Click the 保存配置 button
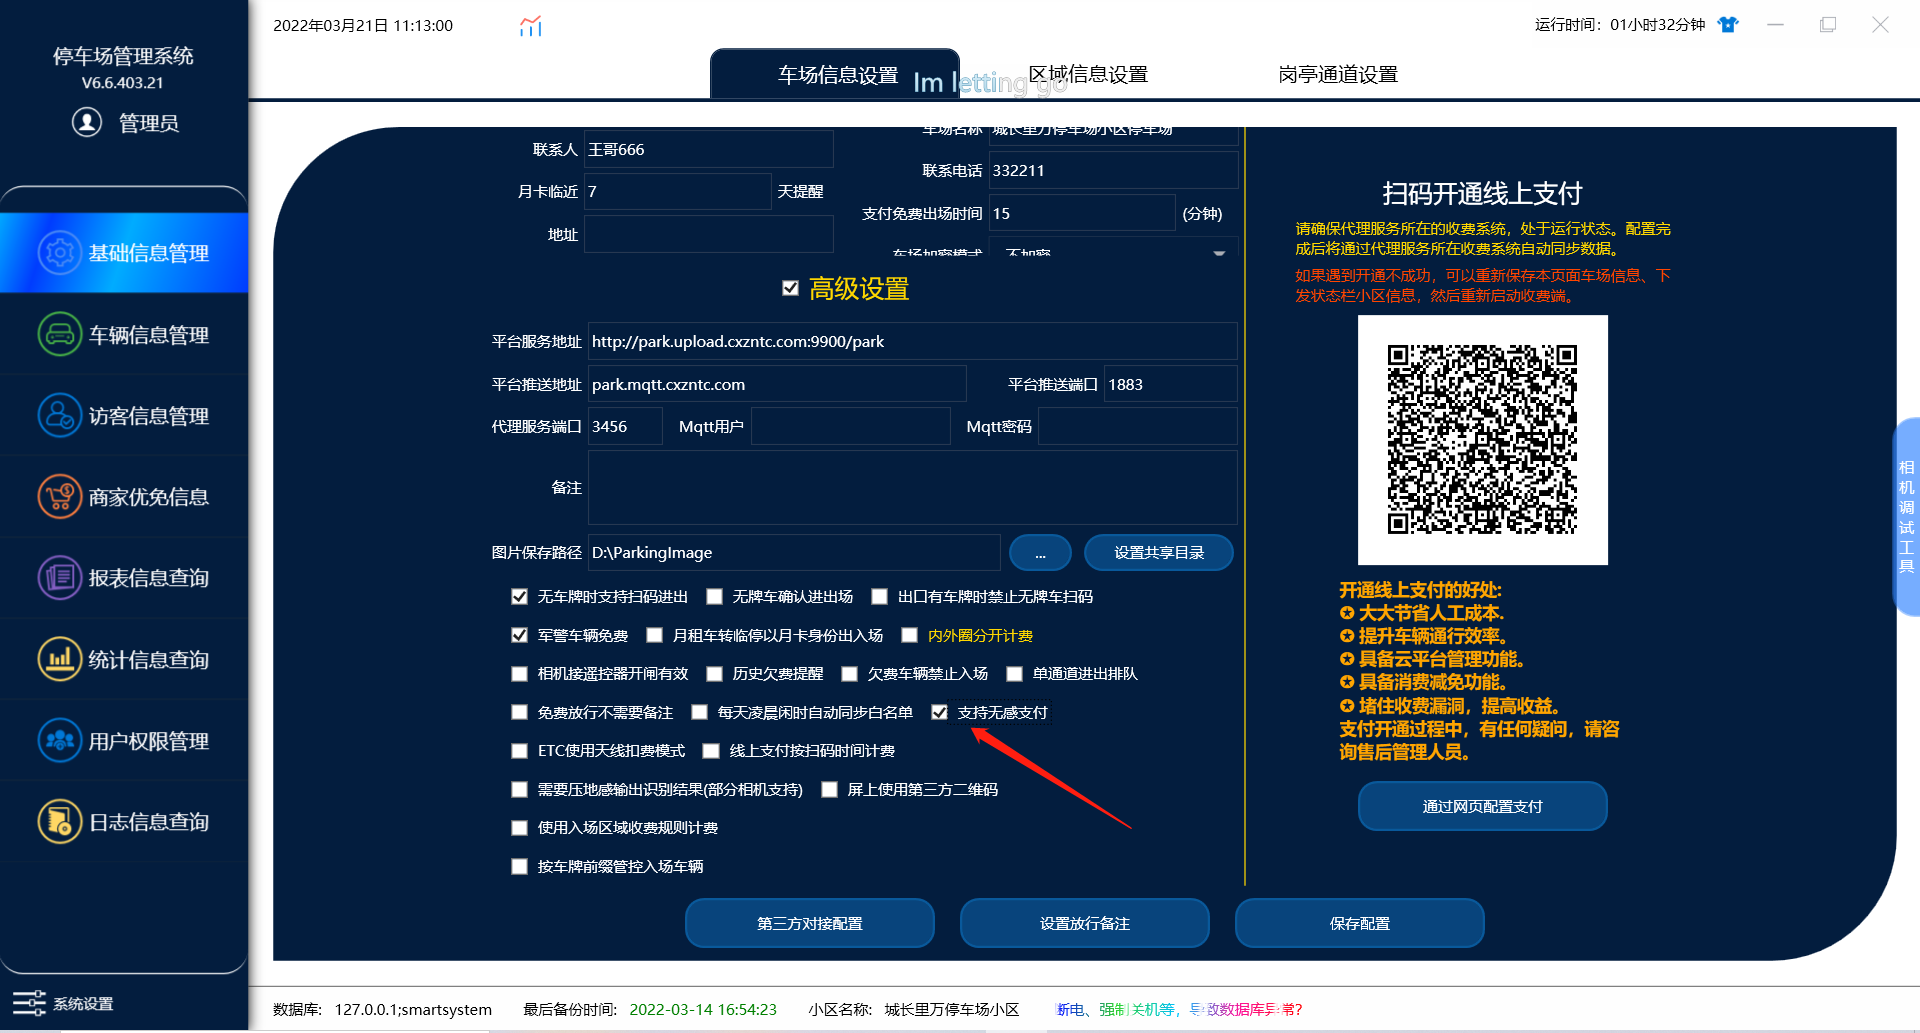The height and width of the screenshot is (1033, 1920). click(1360, 923)
